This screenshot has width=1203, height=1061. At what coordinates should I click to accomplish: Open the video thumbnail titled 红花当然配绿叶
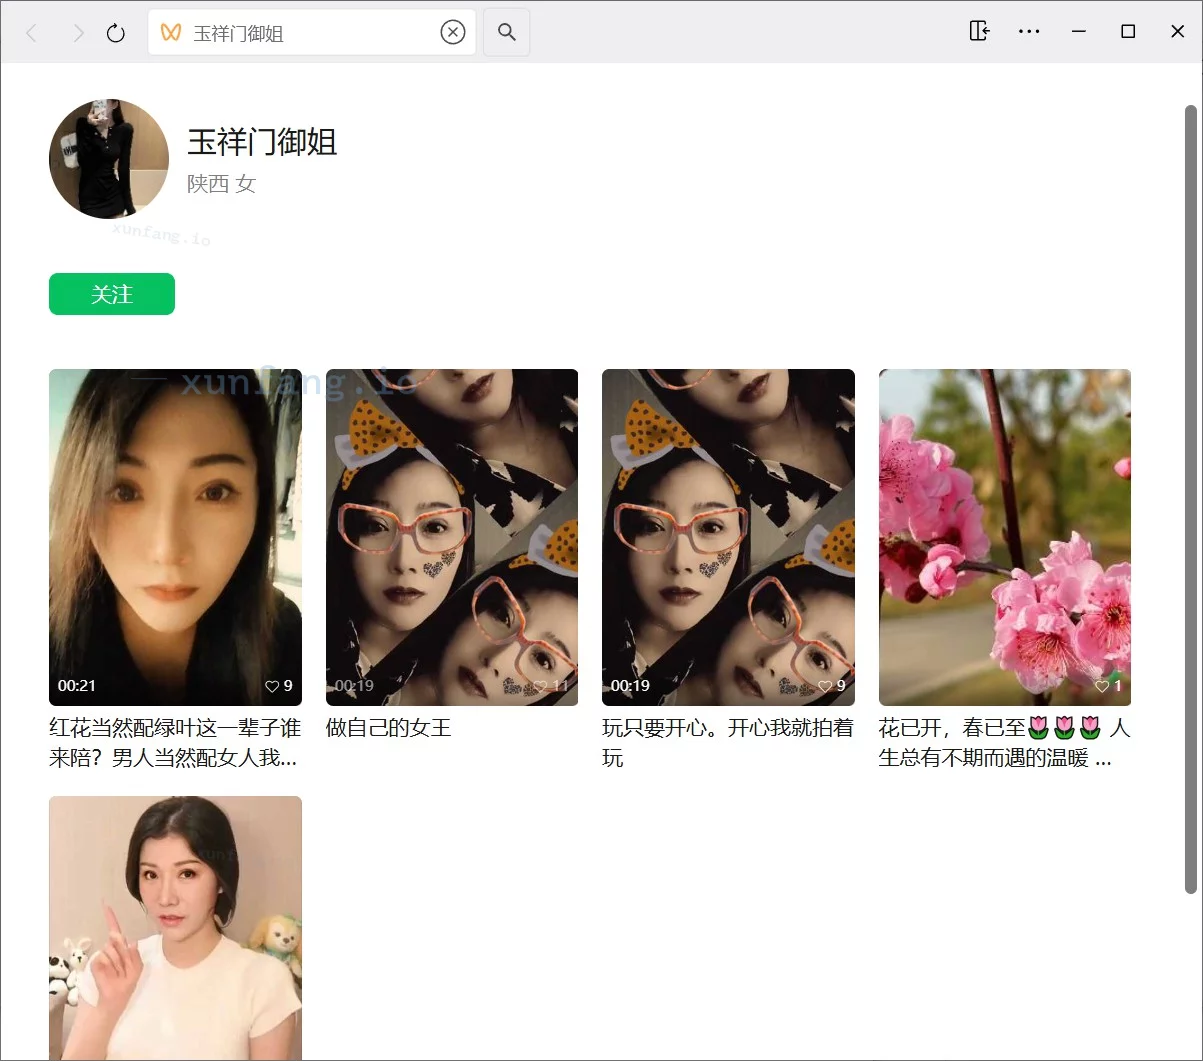tap(175, 537)
